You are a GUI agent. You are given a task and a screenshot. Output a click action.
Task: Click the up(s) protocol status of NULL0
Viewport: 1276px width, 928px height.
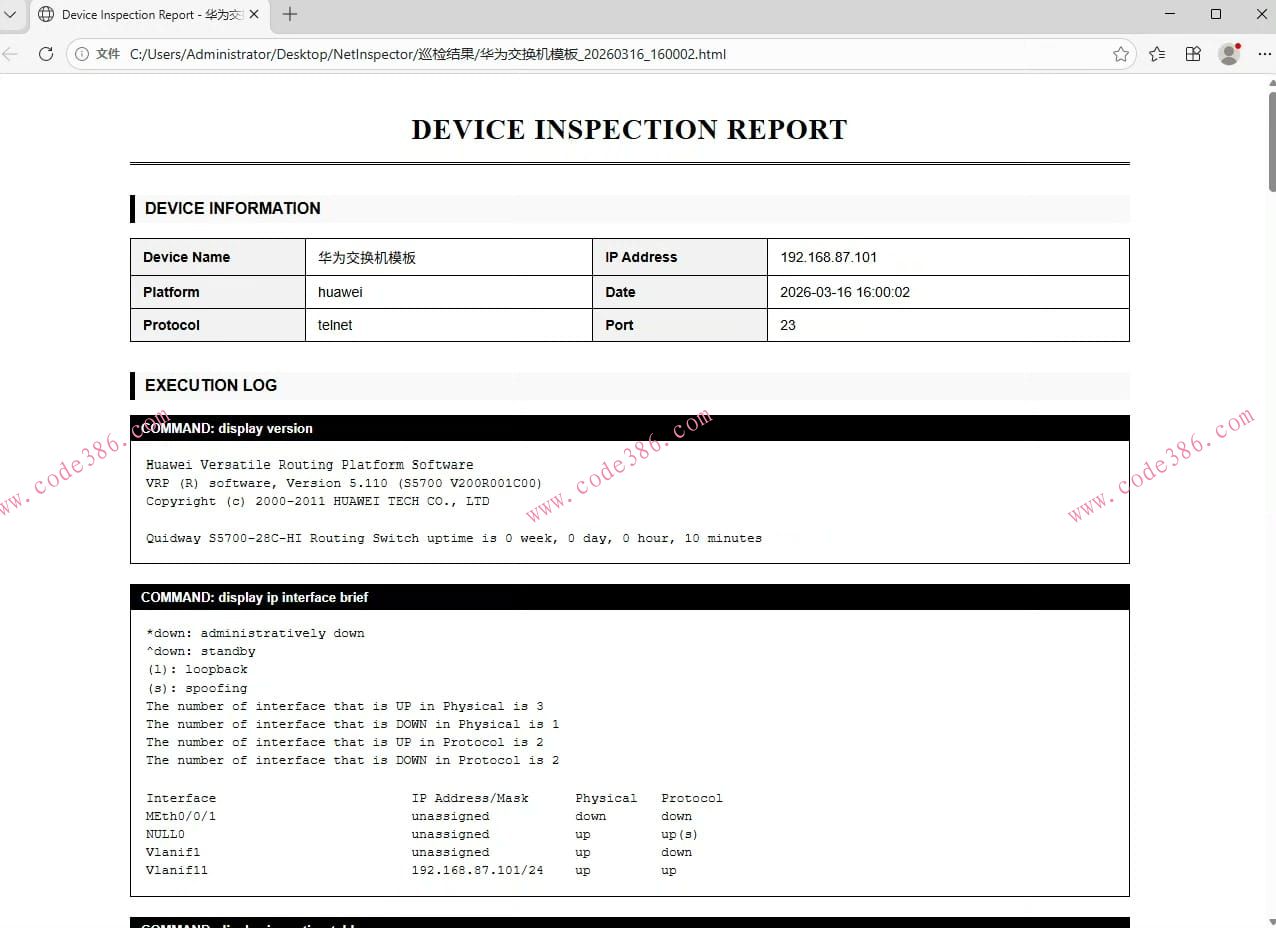tap(680, 834)
